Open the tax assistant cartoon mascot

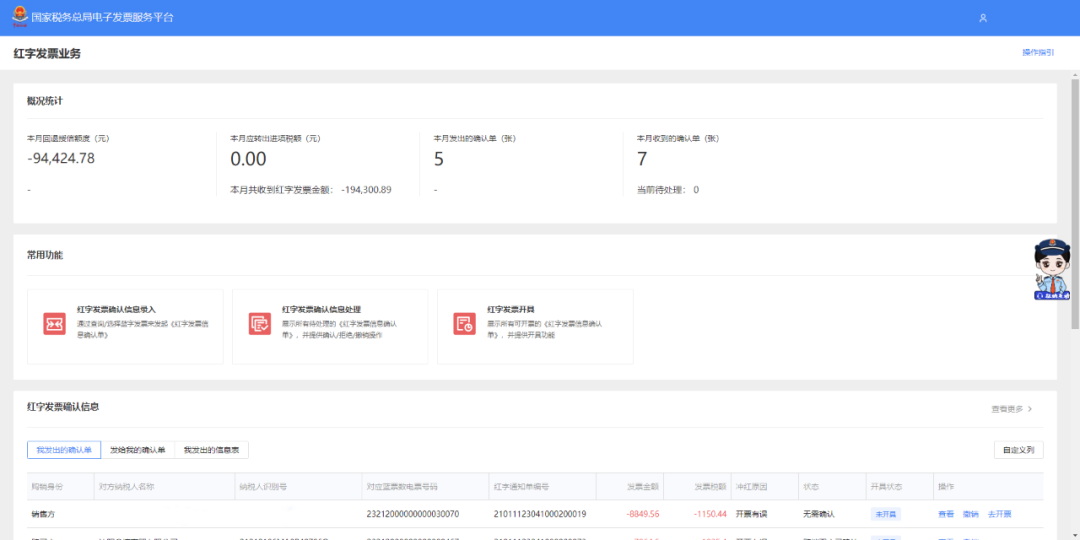point(1052,269)
